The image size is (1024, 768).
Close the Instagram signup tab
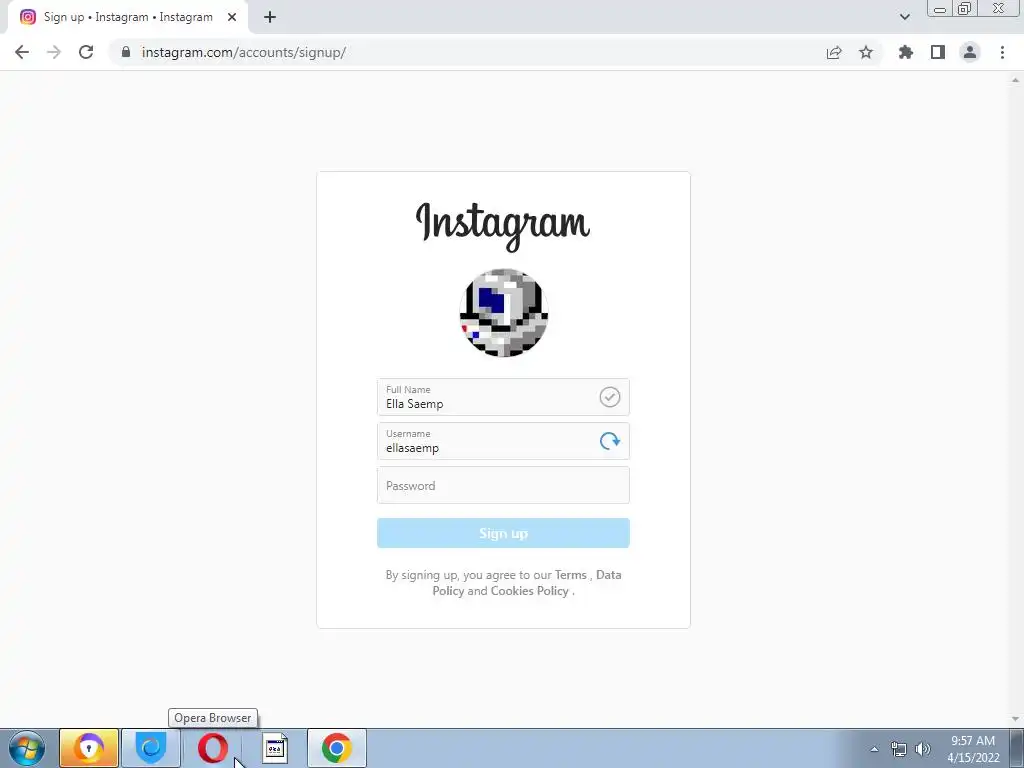(232, 17)
